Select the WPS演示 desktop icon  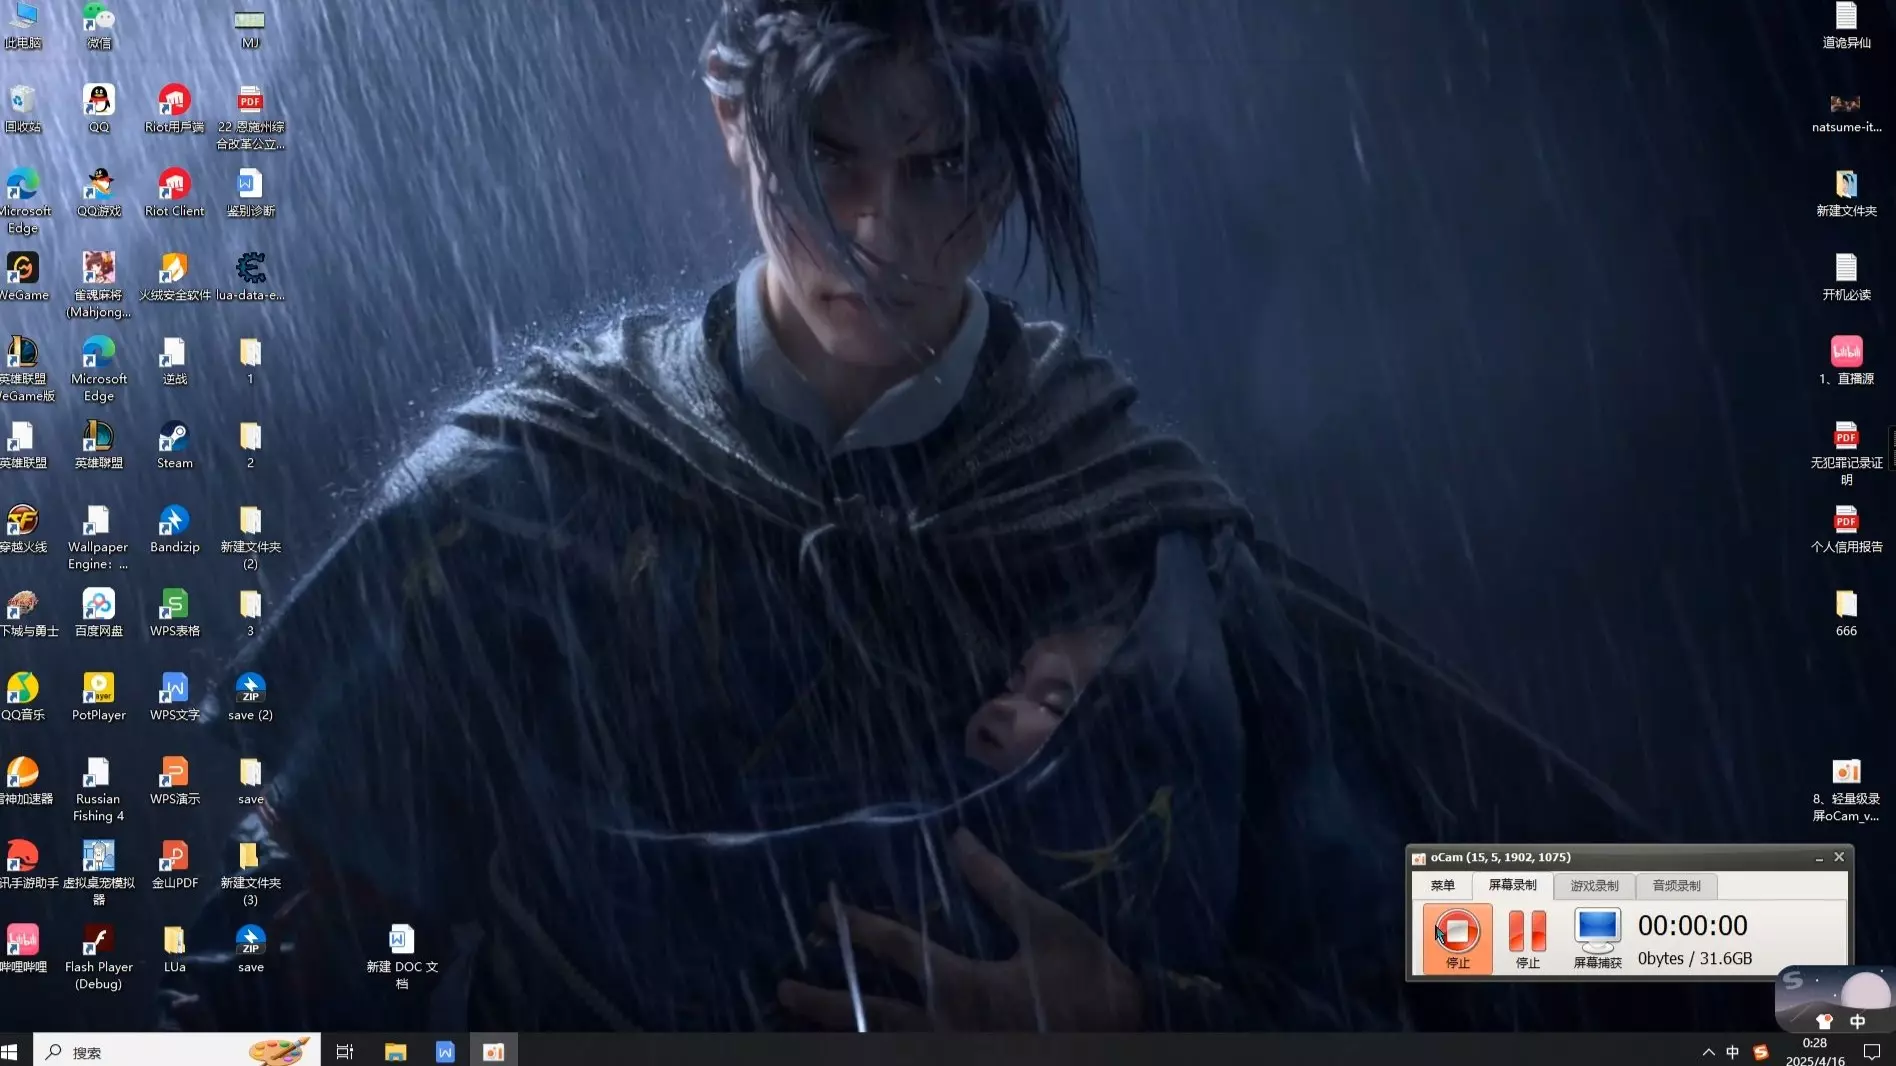point(175,781)
